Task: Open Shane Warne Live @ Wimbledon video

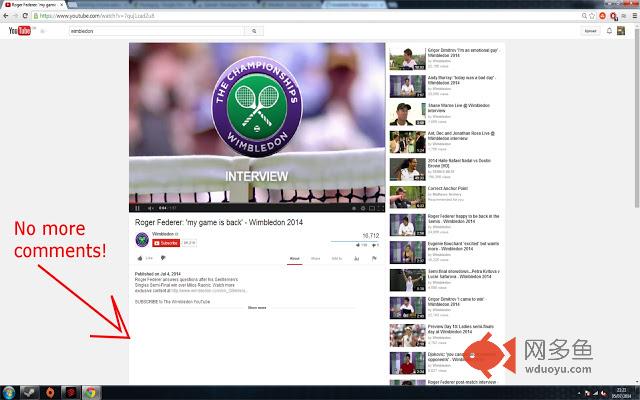Action: [x=445, y=113]
